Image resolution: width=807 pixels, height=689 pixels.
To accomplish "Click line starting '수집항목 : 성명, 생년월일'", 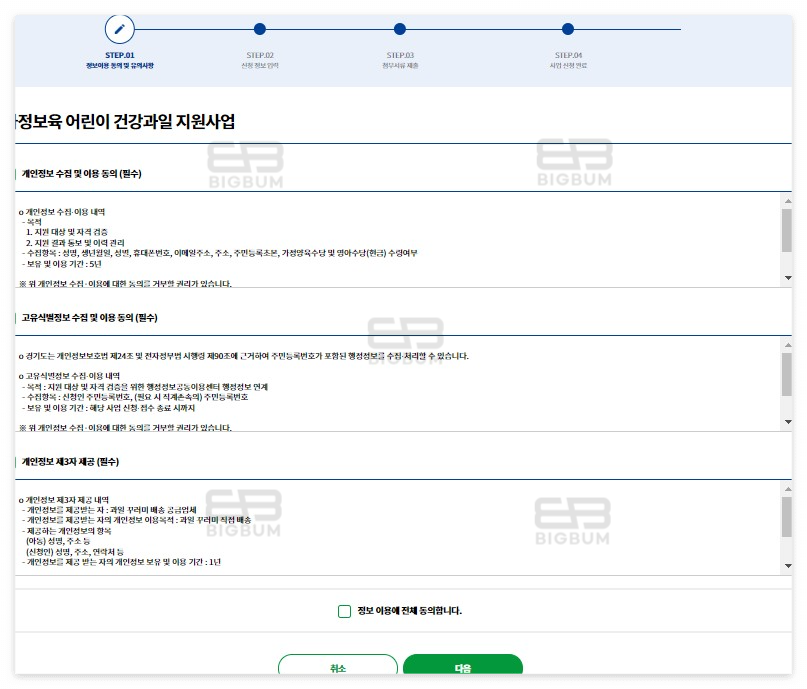I will point(222,253).
